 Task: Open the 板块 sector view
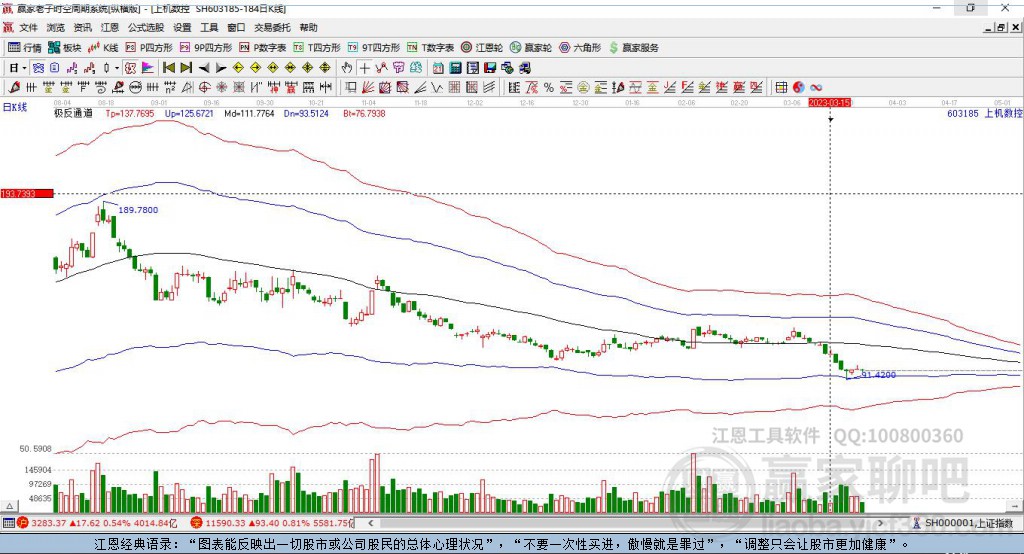click(64, 48)
